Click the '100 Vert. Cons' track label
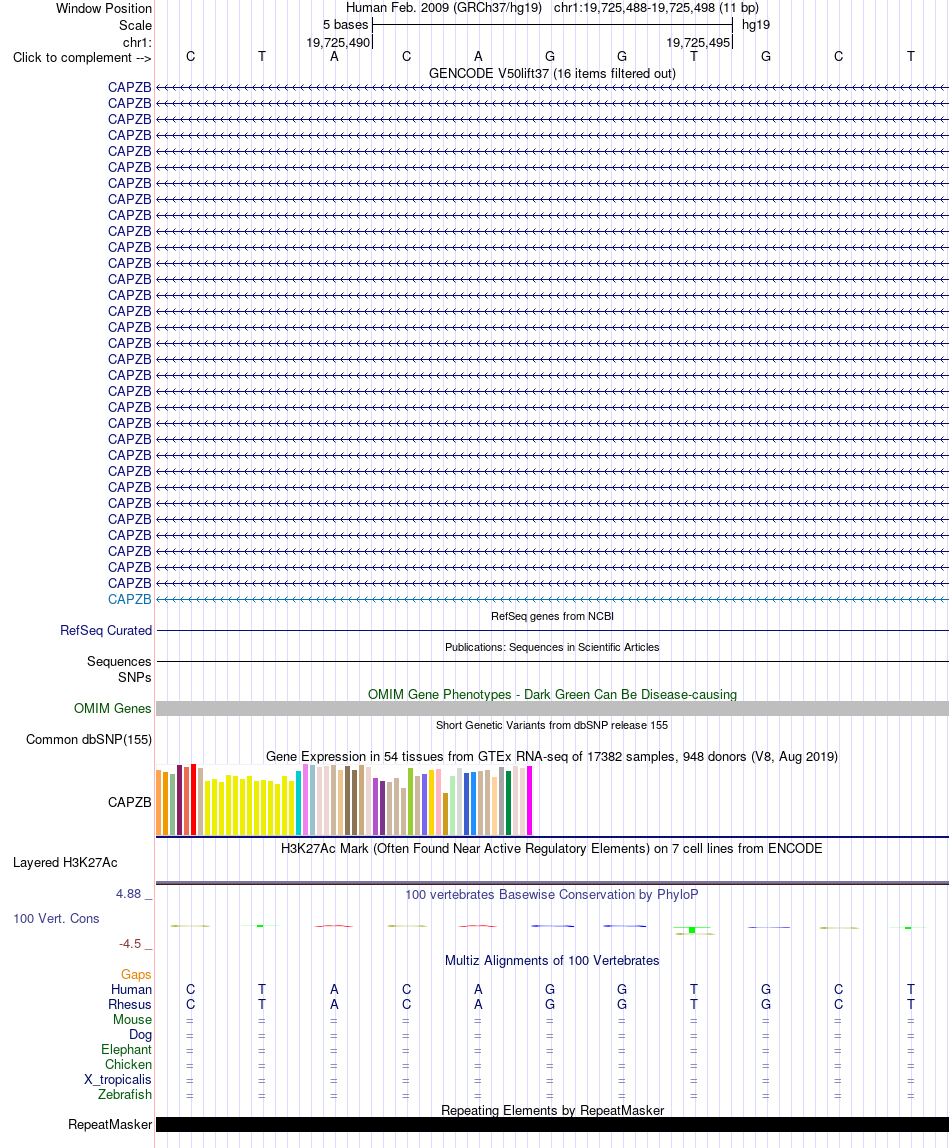Image resolution: width=950 pixels, height=1148 pixels. click(56, 919)
